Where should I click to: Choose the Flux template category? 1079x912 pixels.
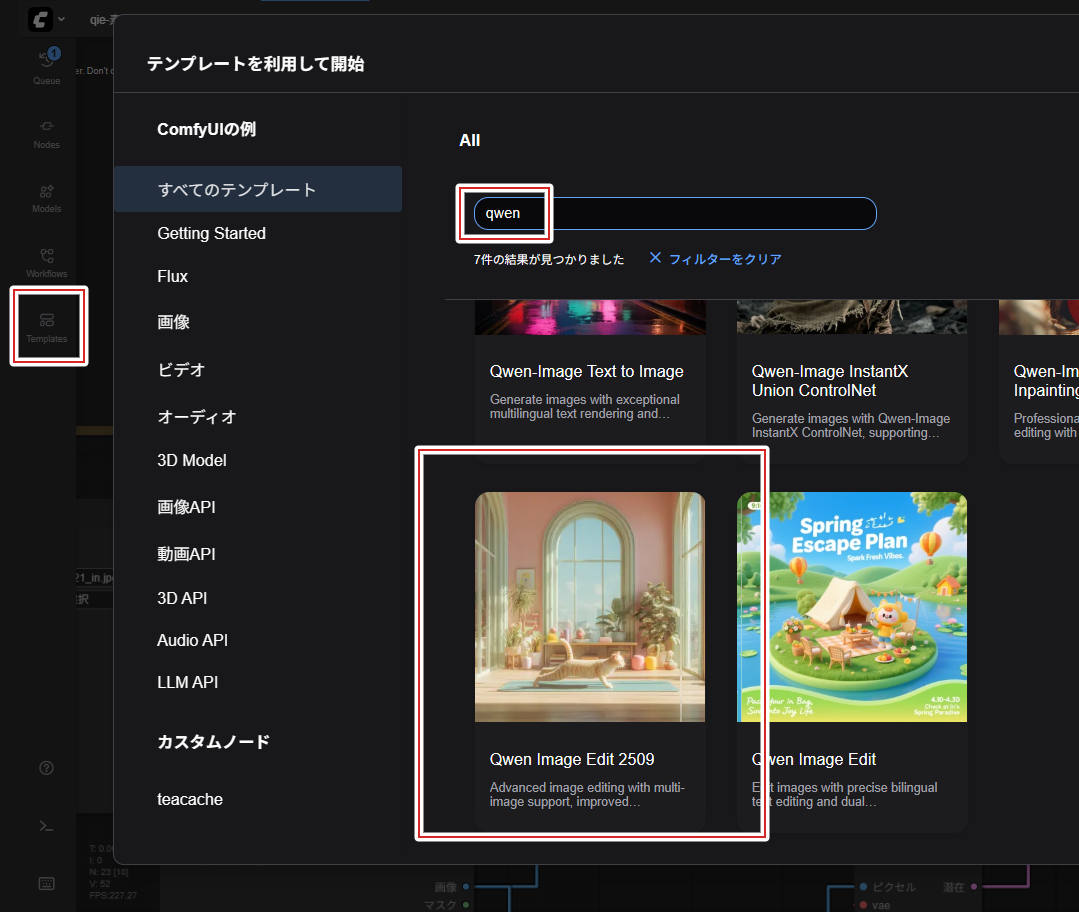click(x=173, y=276)
